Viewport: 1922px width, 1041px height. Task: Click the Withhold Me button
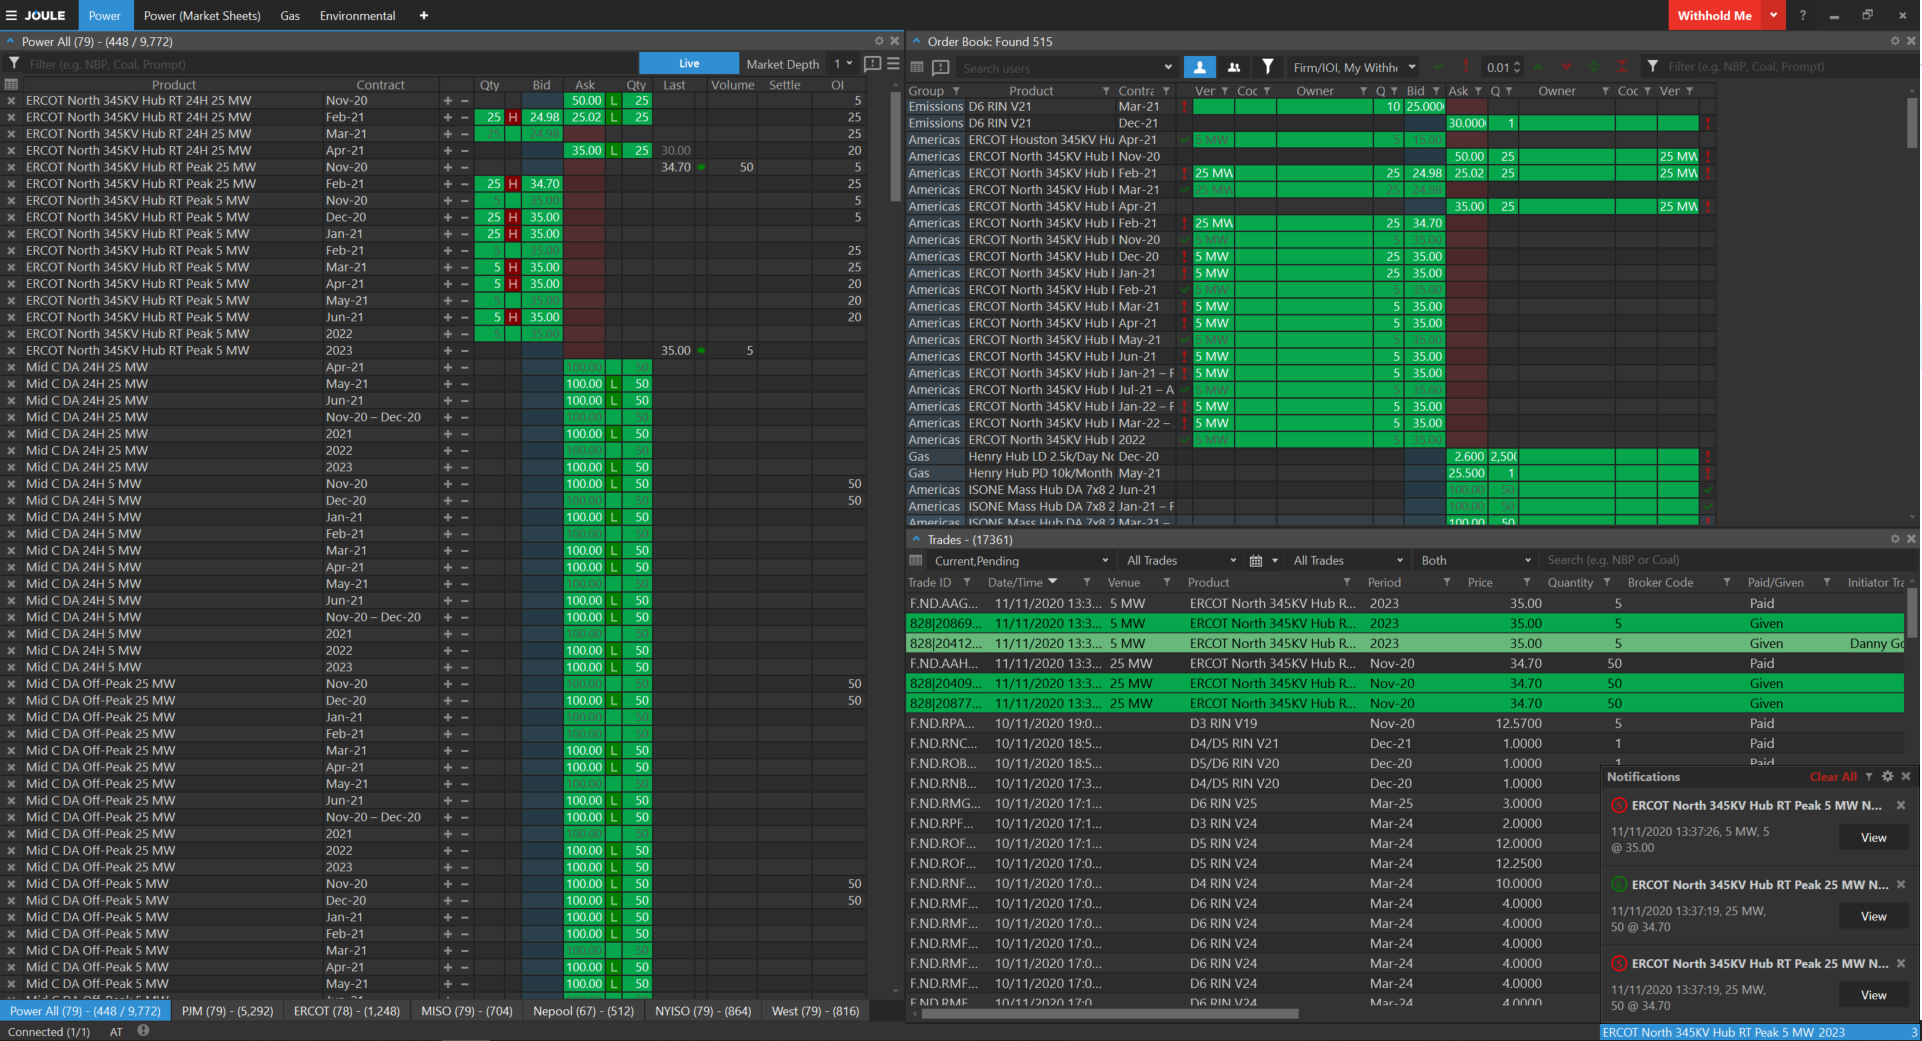[x=1715, y=15]
